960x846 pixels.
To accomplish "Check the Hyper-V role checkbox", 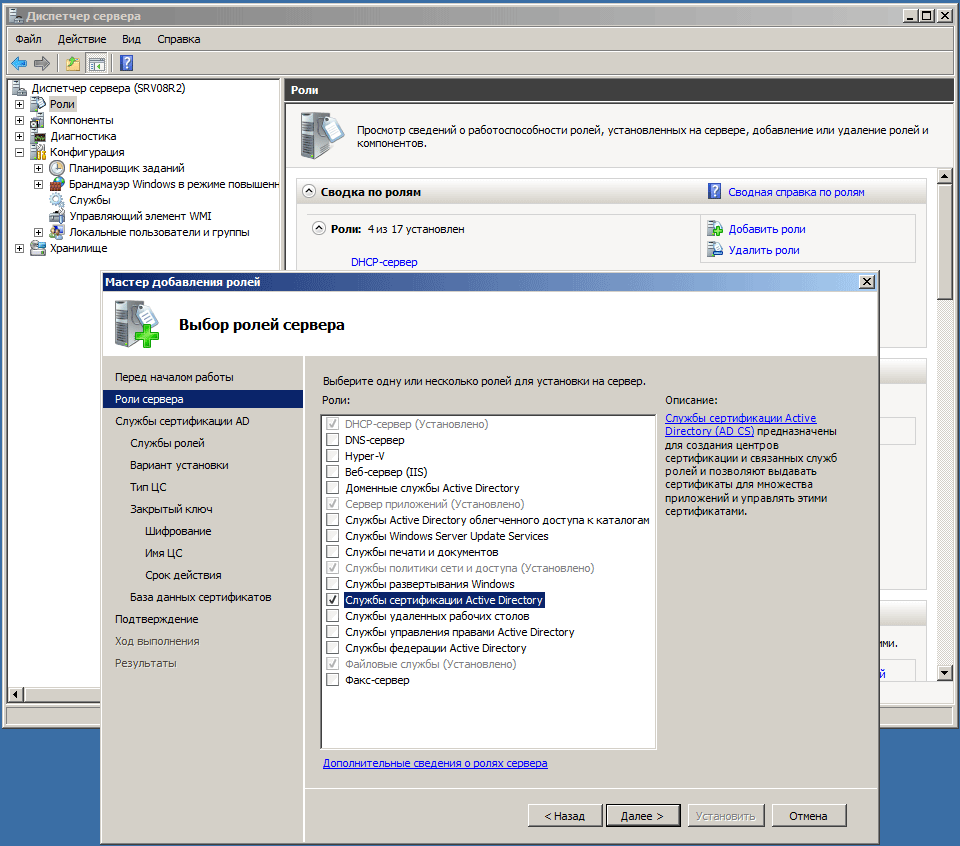I will coord(332,456).
